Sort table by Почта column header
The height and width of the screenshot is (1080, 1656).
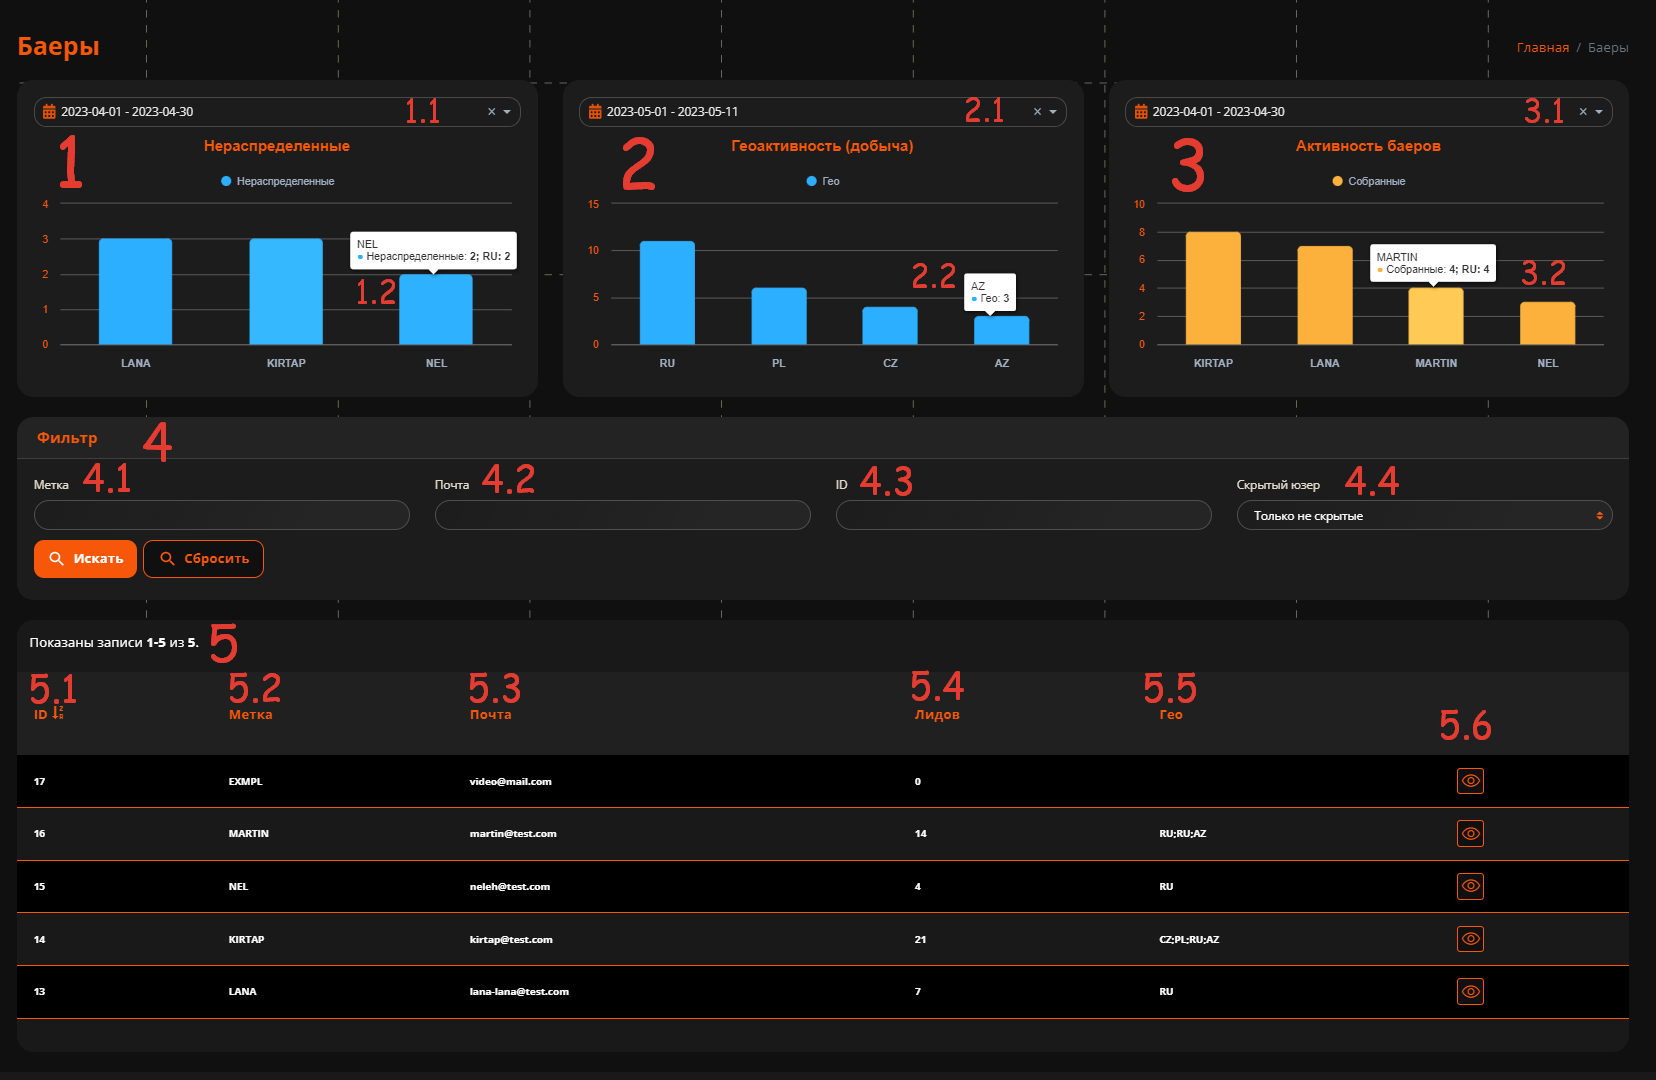coord(490,715)
